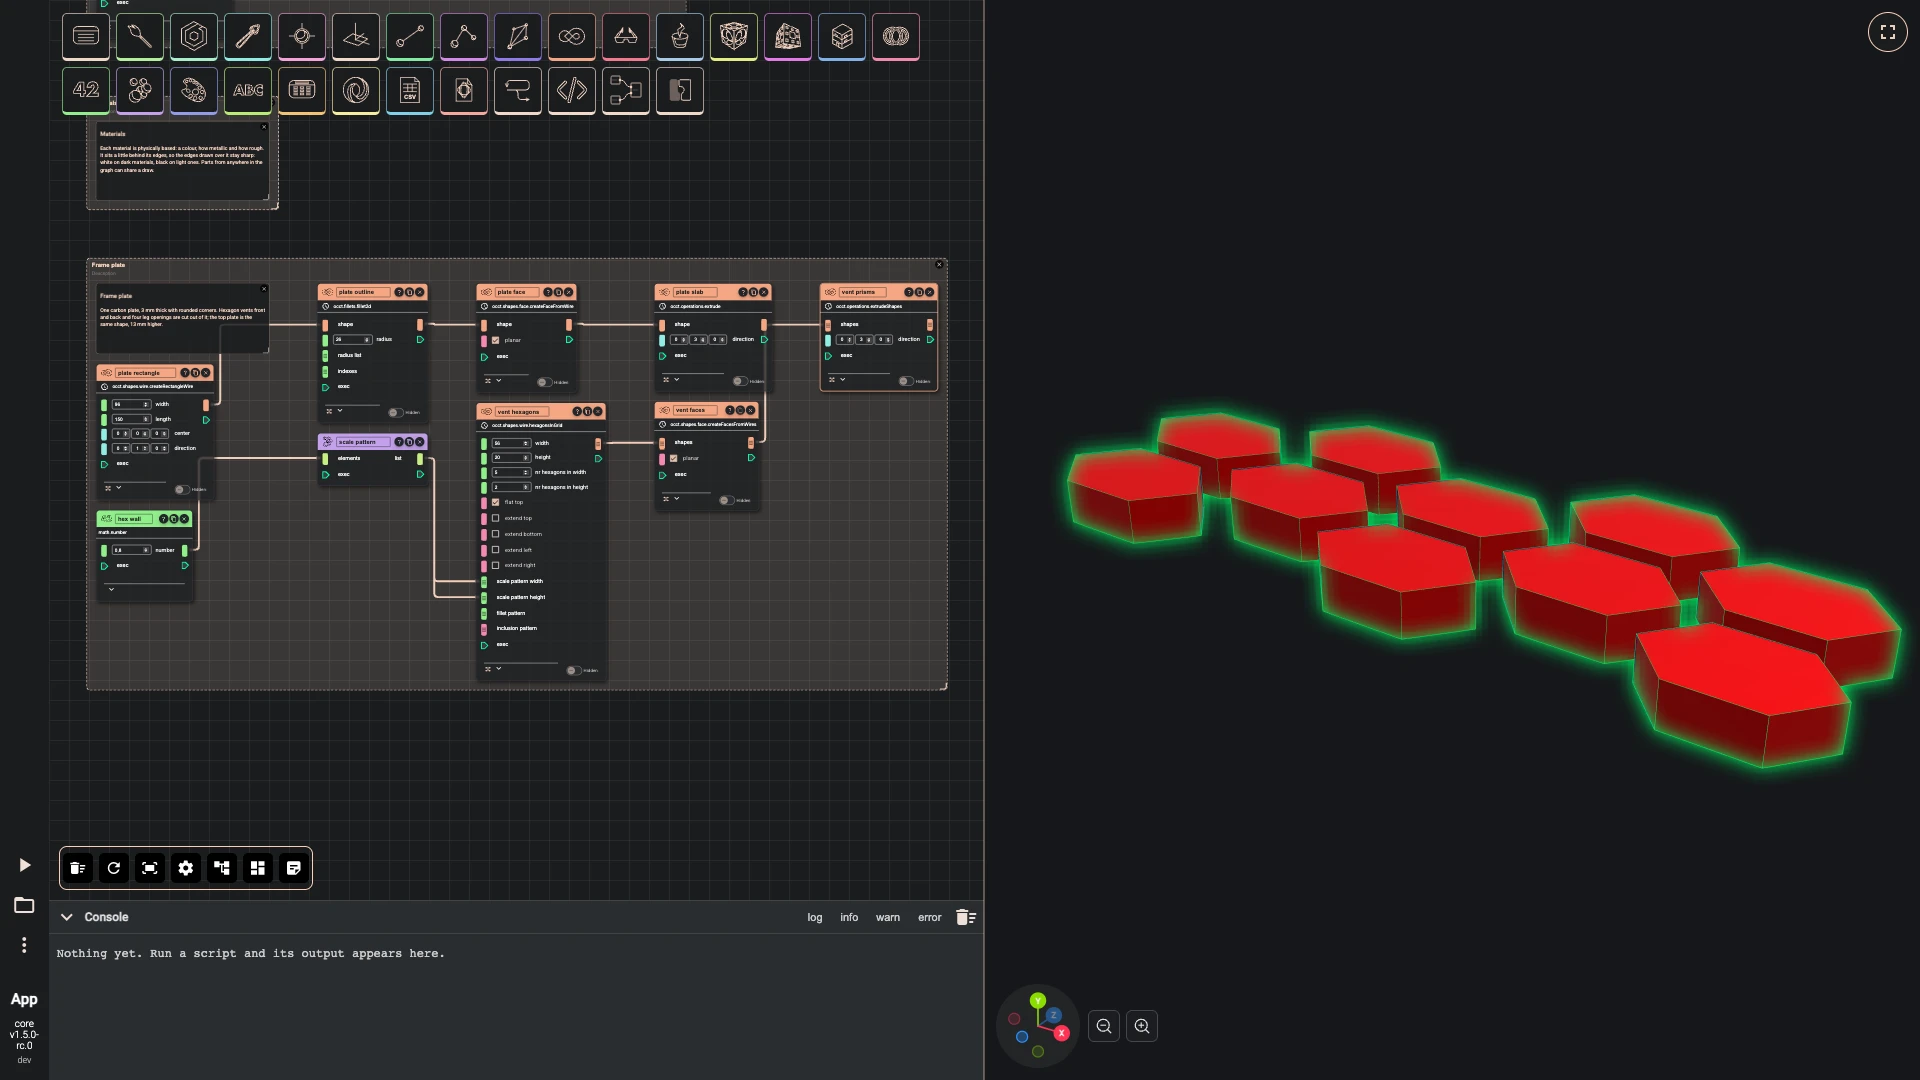Screen dimensions: 1920x1080
Task: Toggle Hidden switch on vent prisms node
Action: pyautogui.click(x=905, y=381)
